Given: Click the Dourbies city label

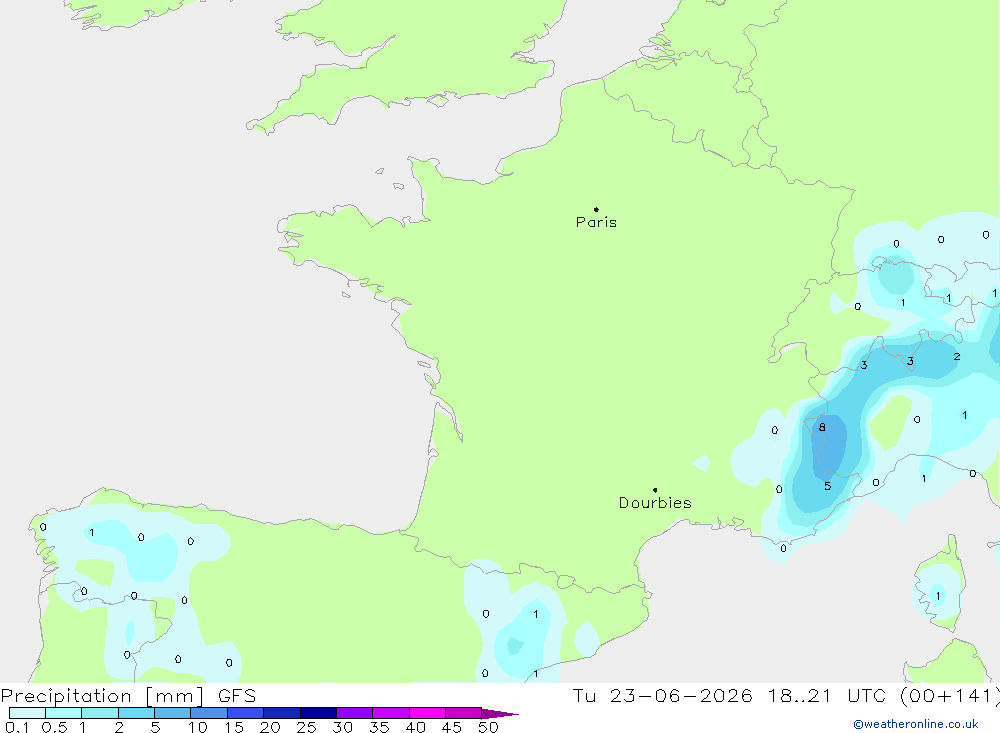Looking at the screenshot, I should [655, 503].
